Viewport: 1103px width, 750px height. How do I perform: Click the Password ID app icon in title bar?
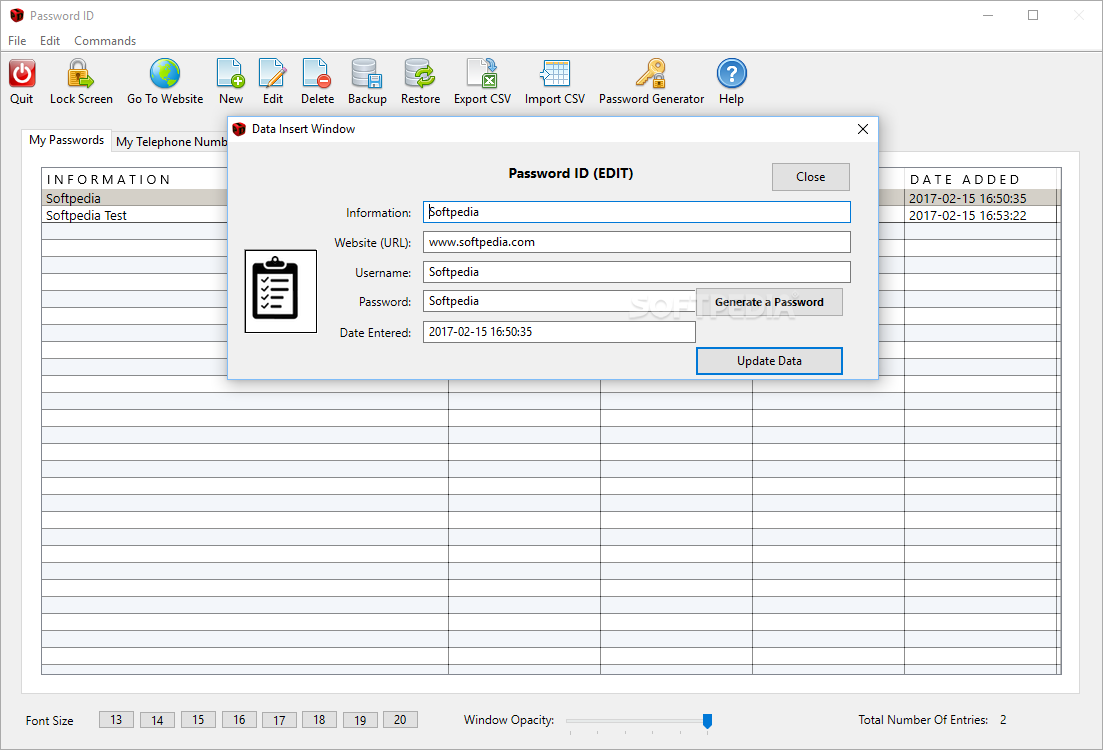17,15
